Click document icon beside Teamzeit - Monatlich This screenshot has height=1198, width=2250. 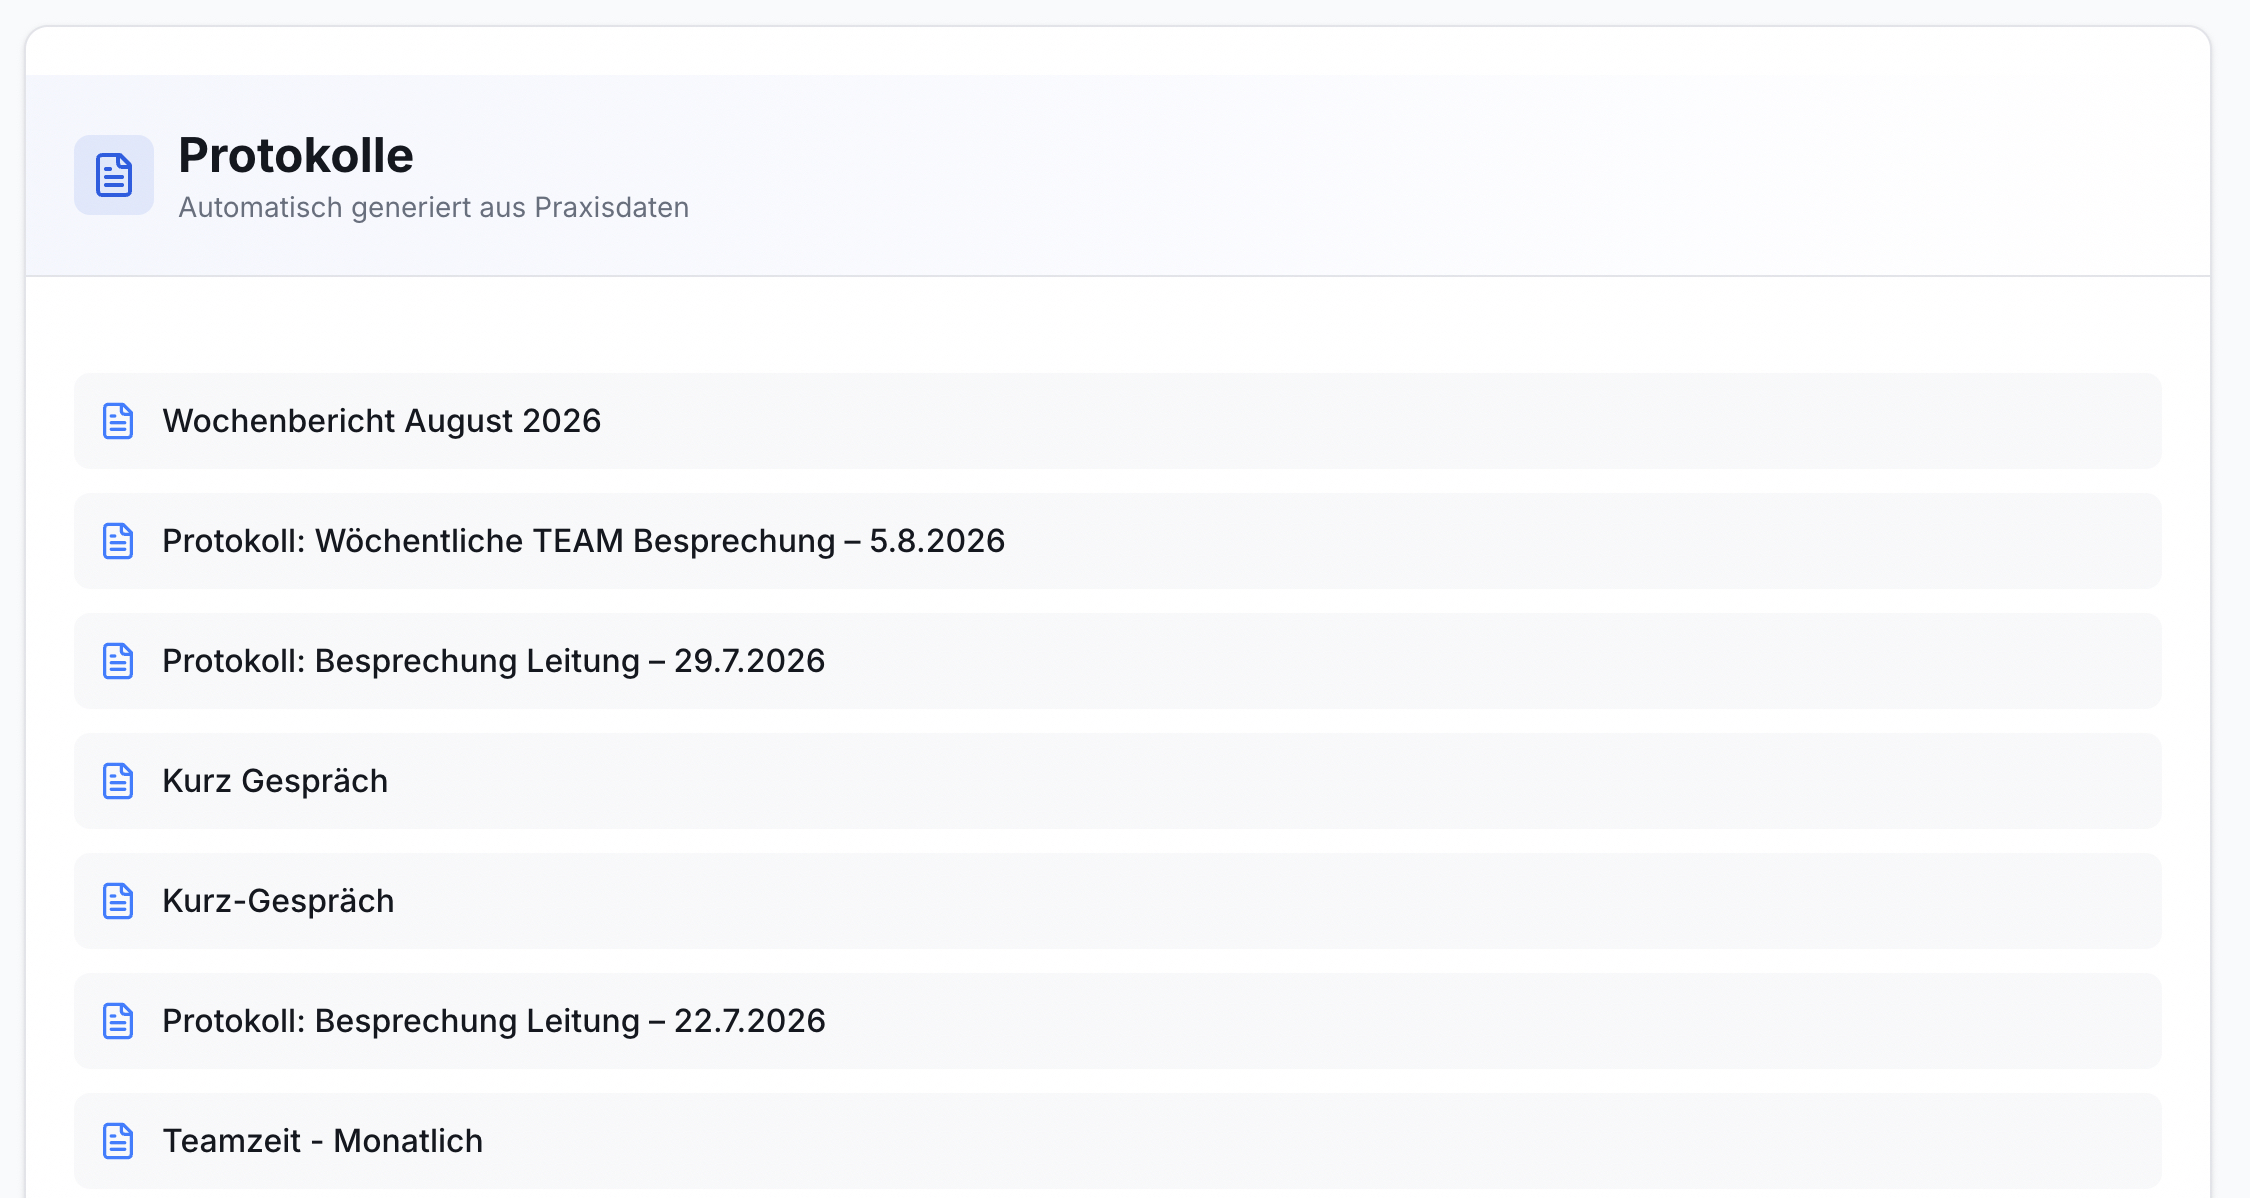(x=118, y=1141)
